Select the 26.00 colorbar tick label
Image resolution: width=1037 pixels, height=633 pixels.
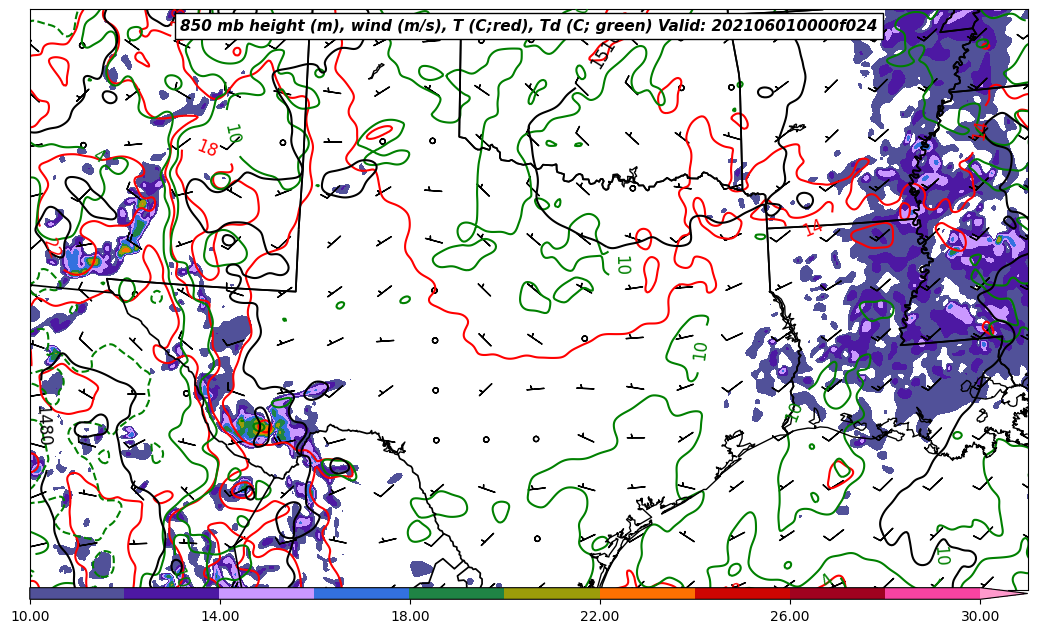coord(790,616)
